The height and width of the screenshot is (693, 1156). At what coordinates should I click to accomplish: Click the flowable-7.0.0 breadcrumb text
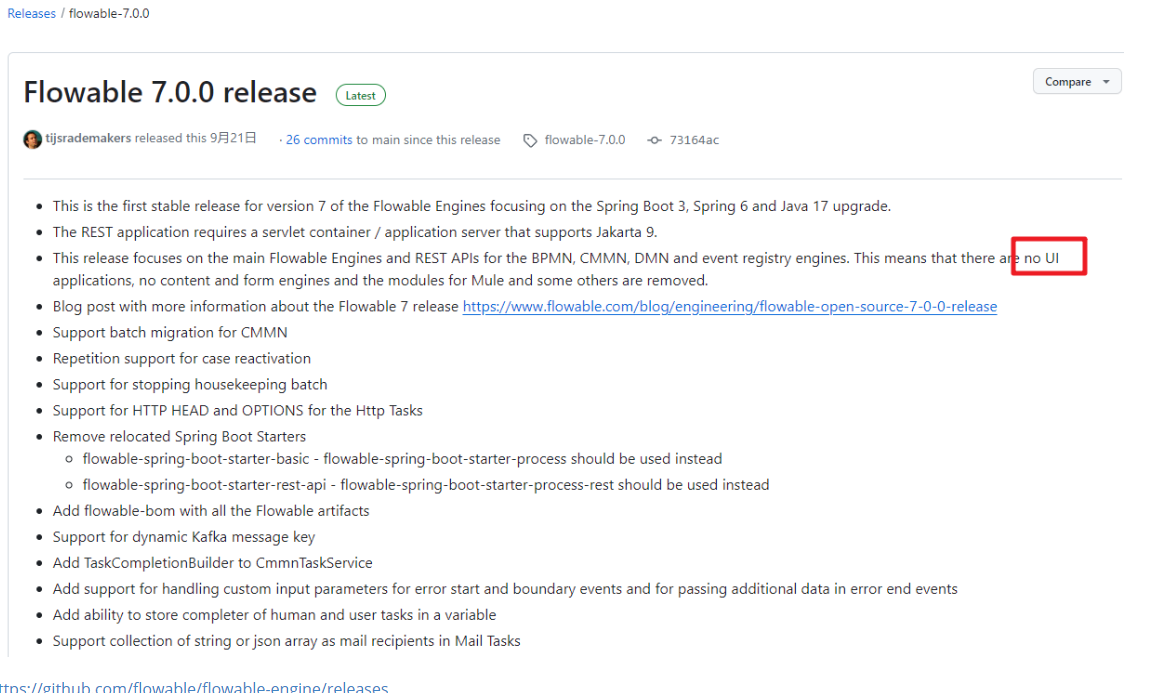109,14
